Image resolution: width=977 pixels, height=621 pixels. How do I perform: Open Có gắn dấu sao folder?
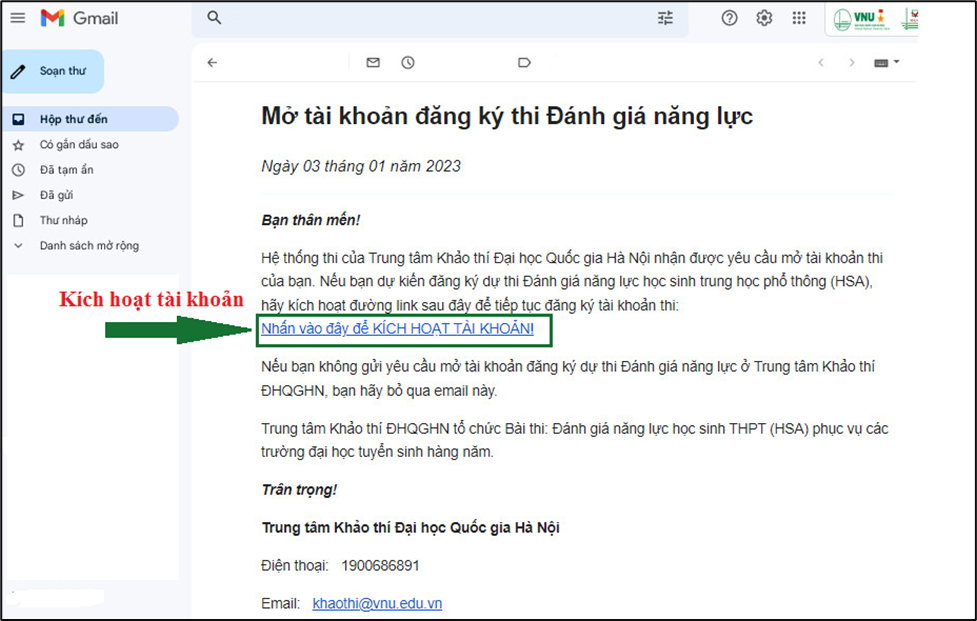[x=78, y=145]
